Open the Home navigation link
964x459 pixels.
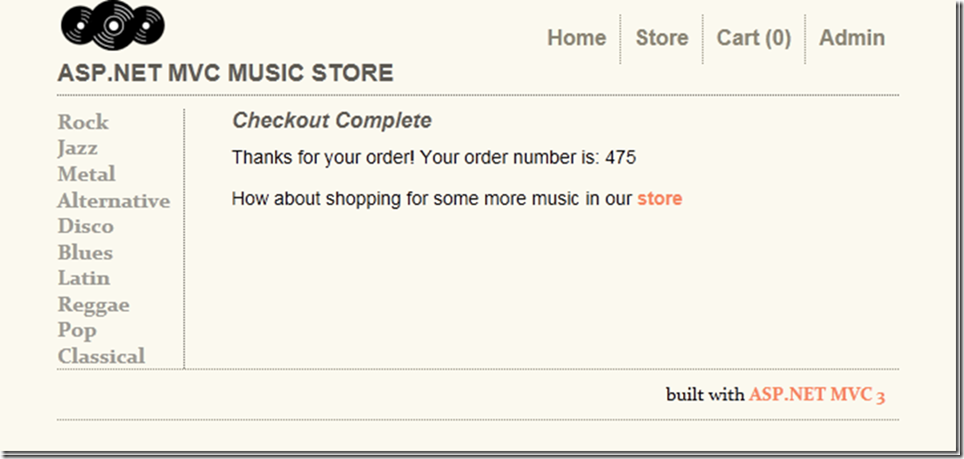pos(577,38)
